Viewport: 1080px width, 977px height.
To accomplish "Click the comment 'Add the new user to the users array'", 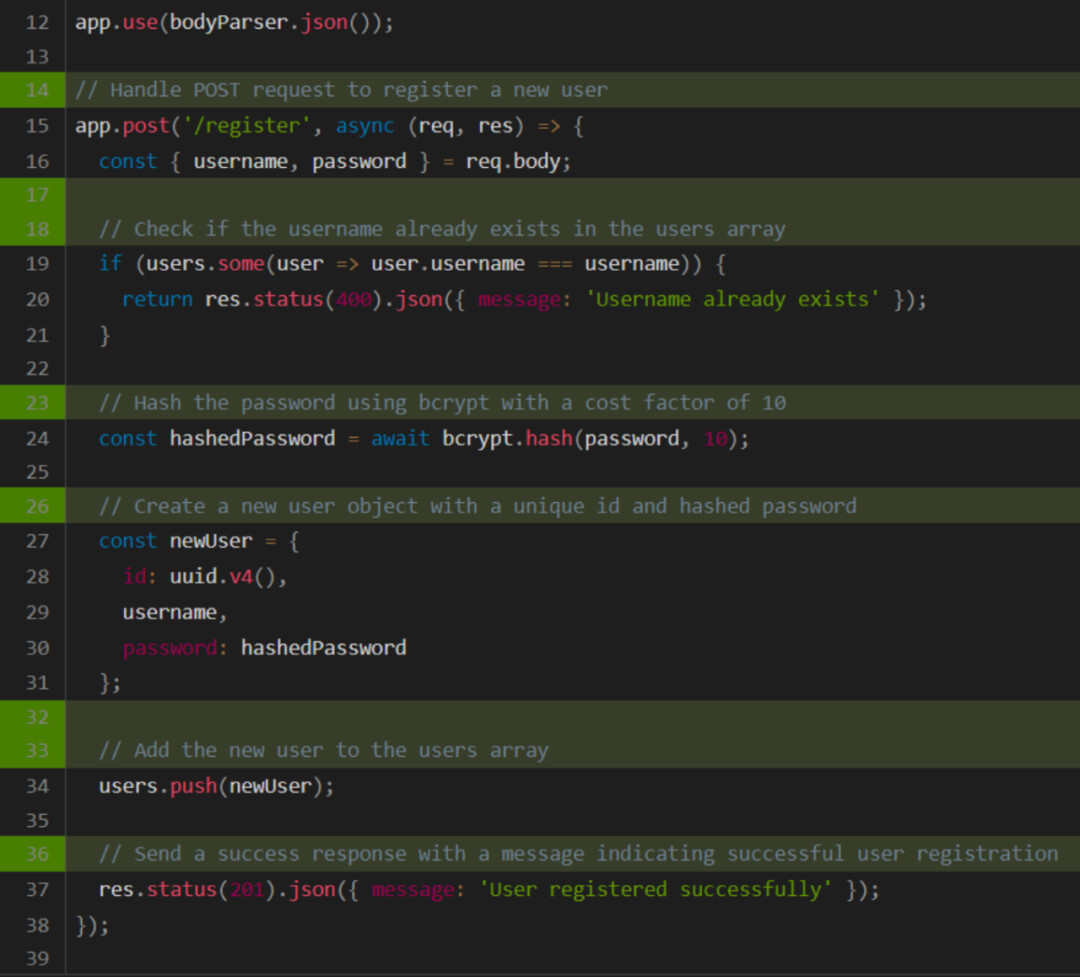I will coord(324,750).
